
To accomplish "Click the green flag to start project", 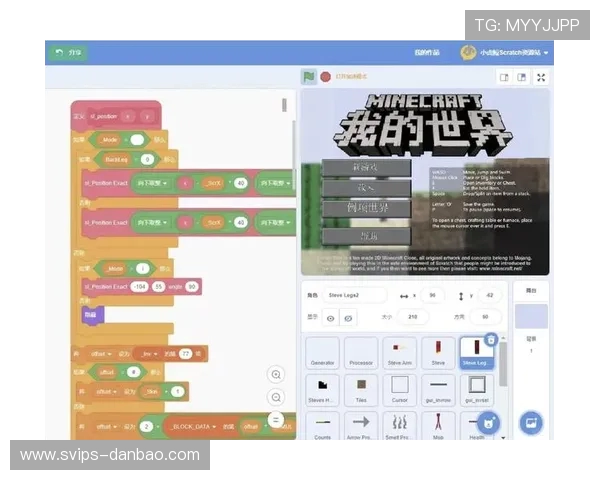I will coord(309,76).
